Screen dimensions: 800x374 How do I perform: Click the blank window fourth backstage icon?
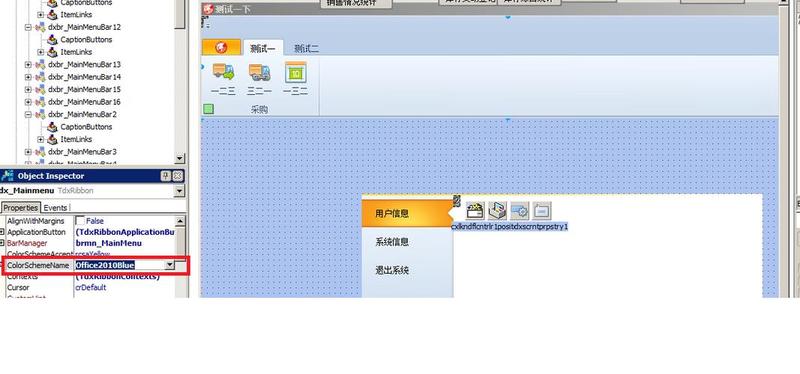(x=542, y=210)
